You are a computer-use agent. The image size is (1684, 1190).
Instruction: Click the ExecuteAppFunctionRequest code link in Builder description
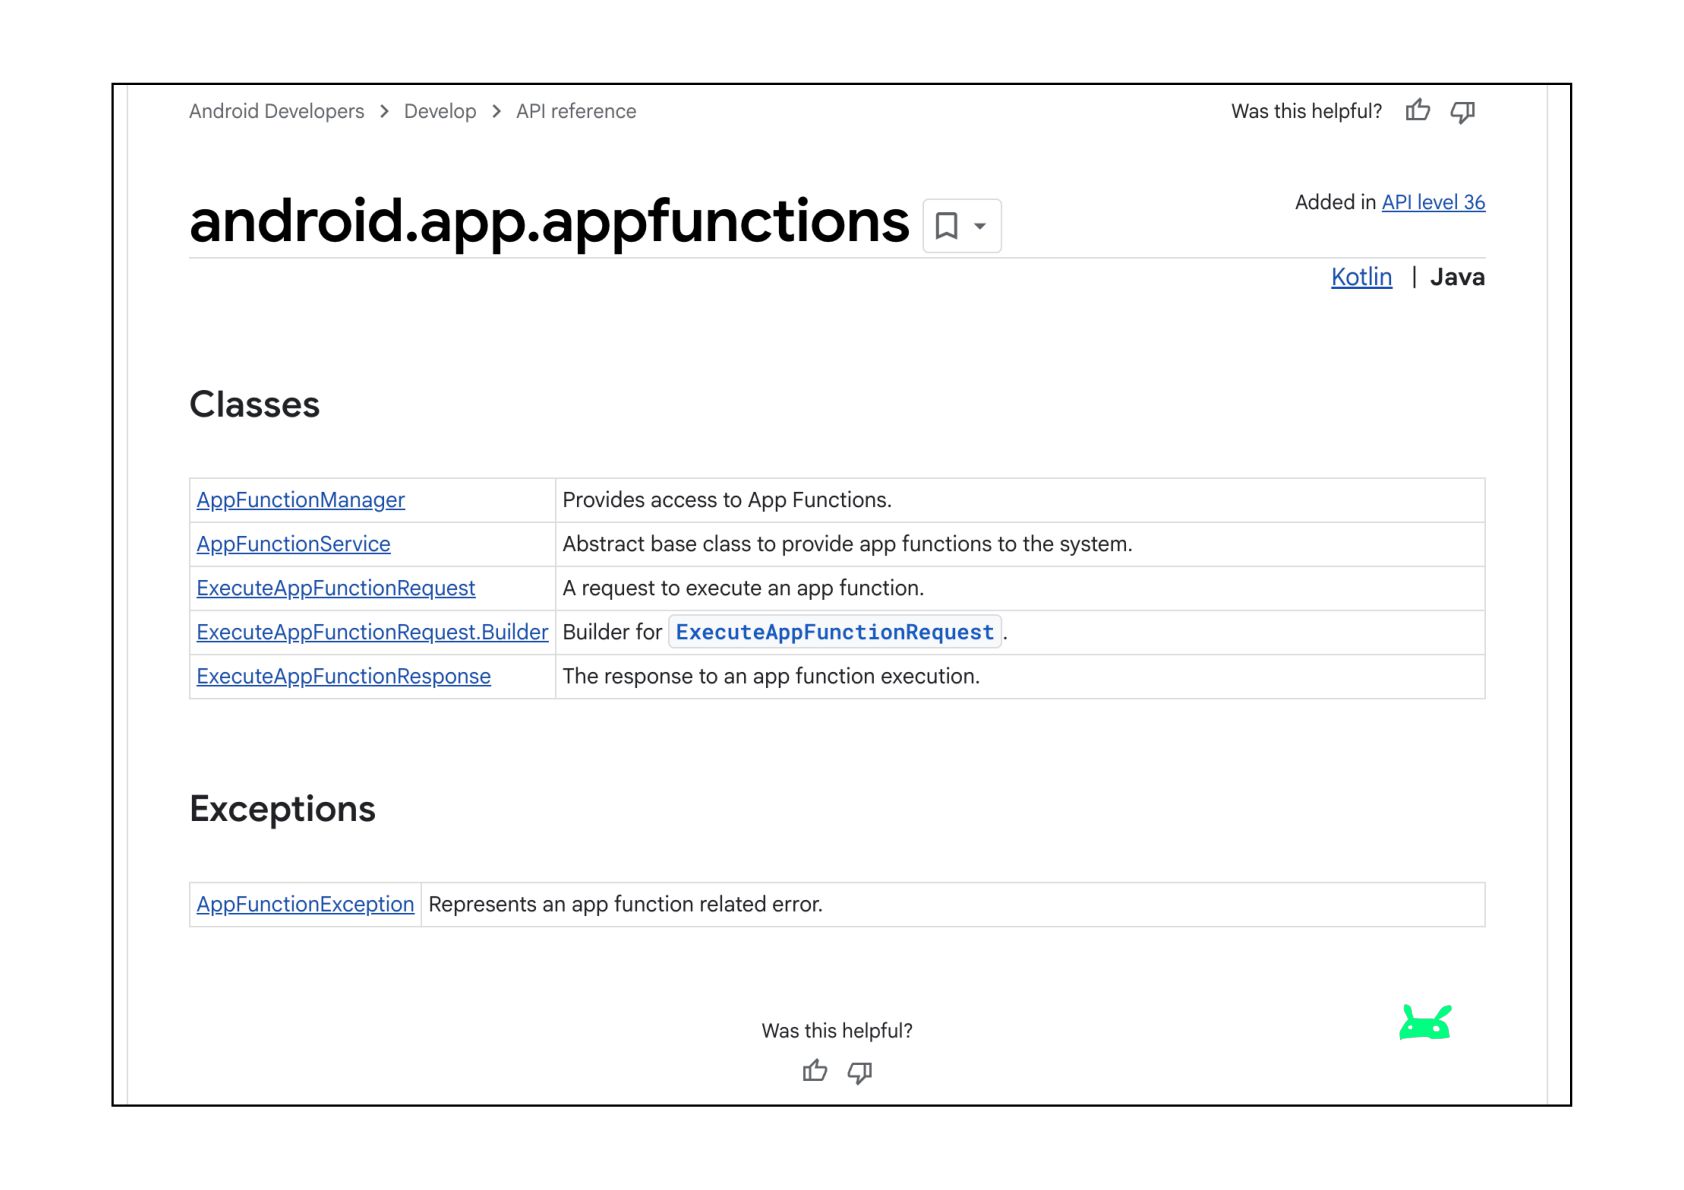point(835,632)
